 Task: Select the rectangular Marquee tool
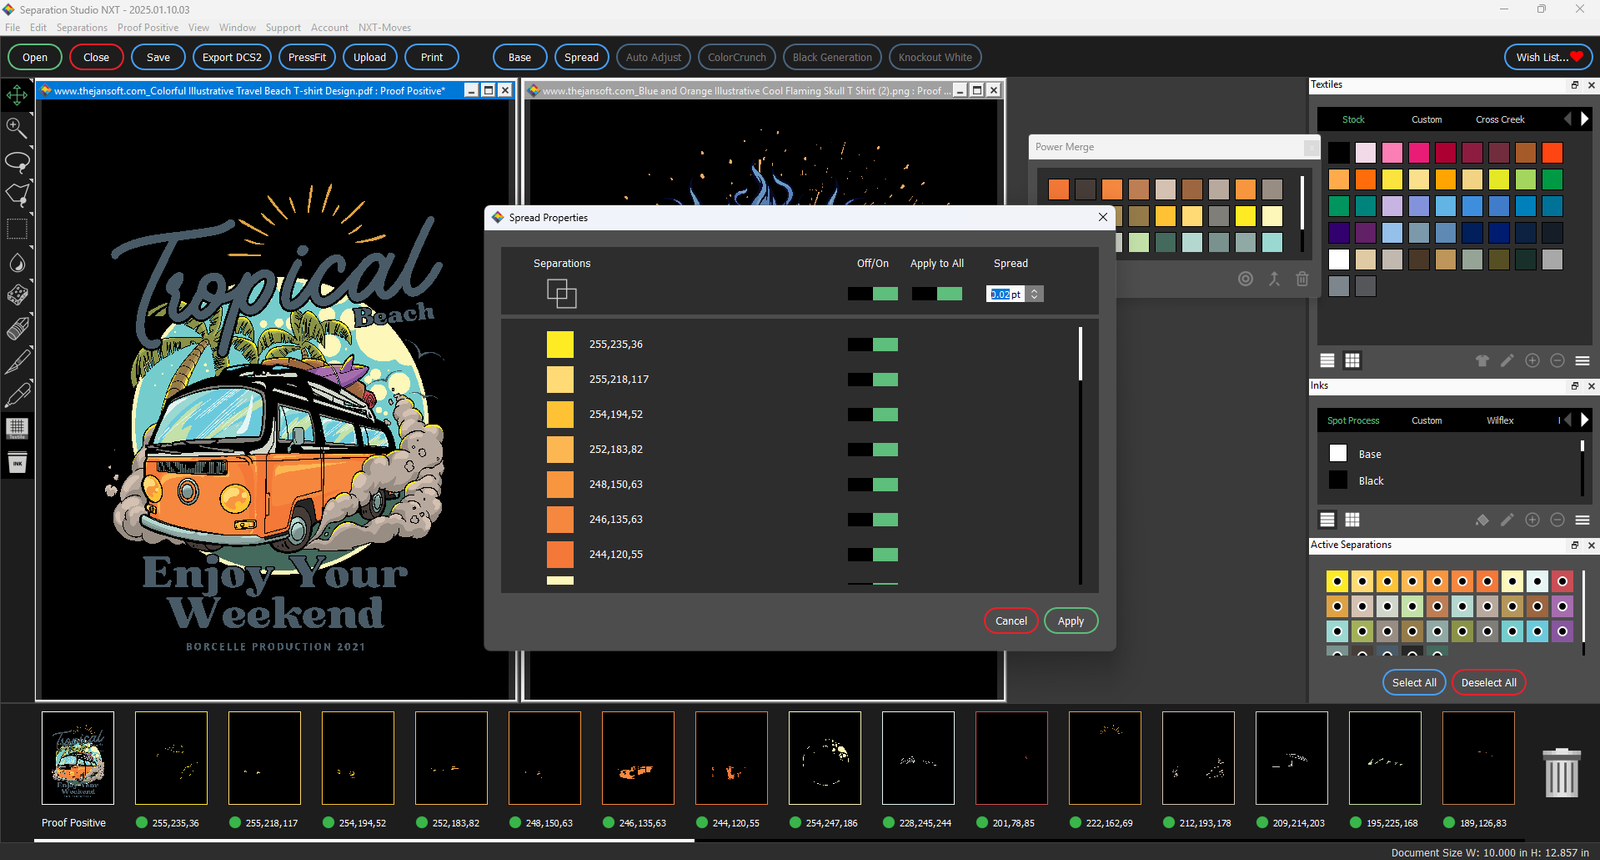coord(17,229)
